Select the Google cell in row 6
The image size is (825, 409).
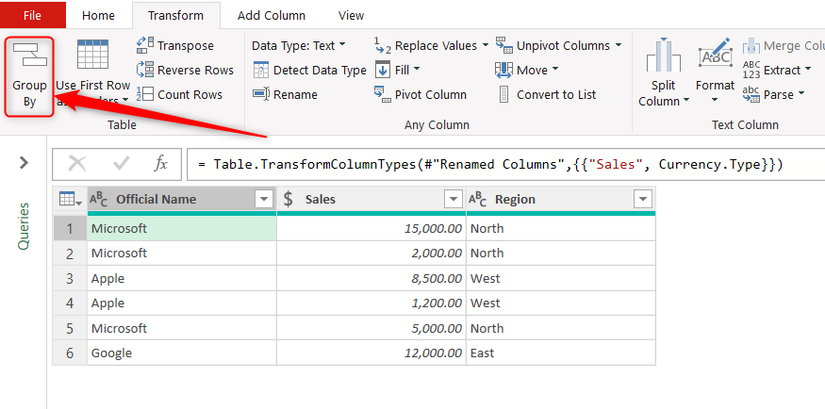tap(182, 353)
